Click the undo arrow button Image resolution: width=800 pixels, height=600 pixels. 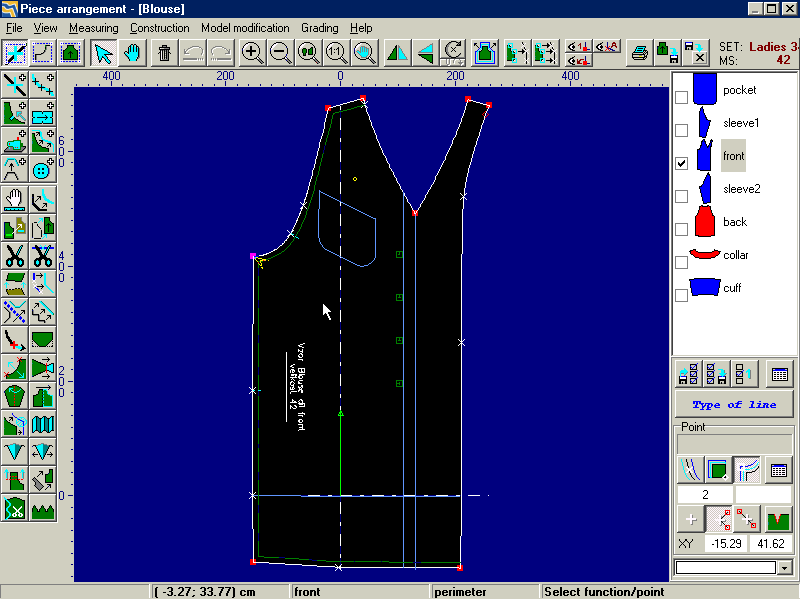click(193, 53)
